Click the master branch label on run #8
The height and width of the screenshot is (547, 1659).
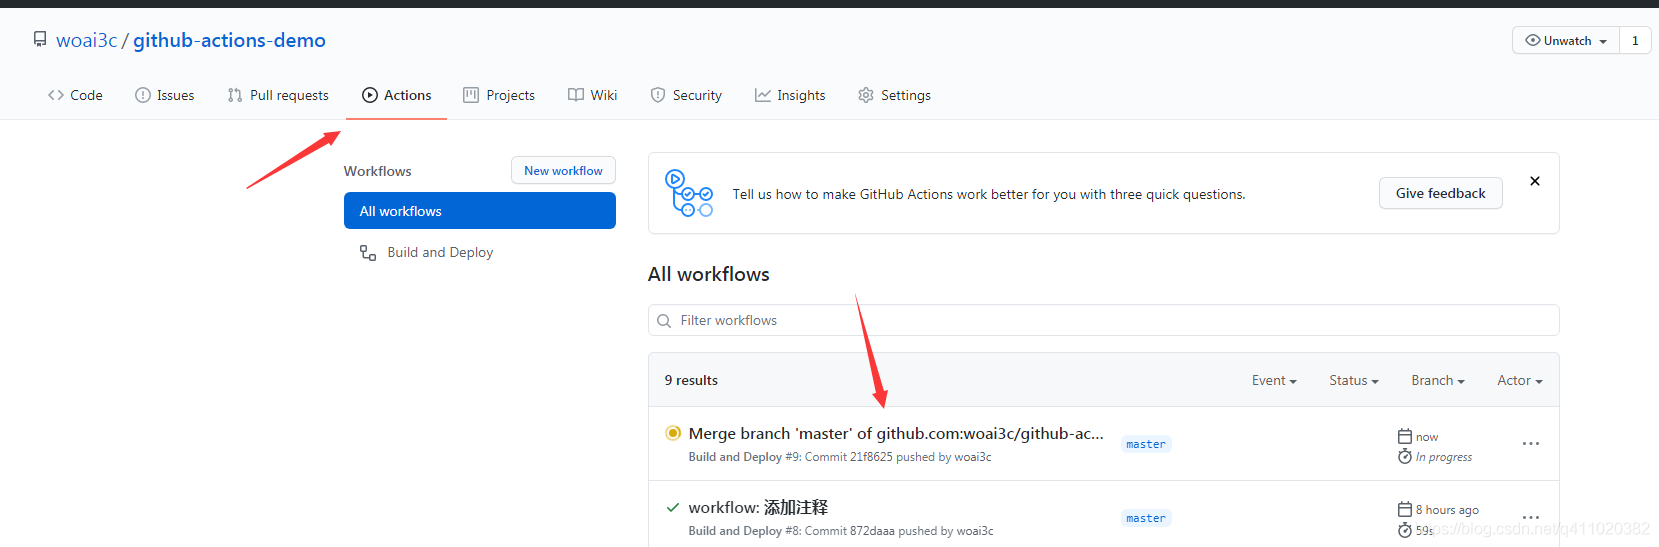coord(1146,518)
